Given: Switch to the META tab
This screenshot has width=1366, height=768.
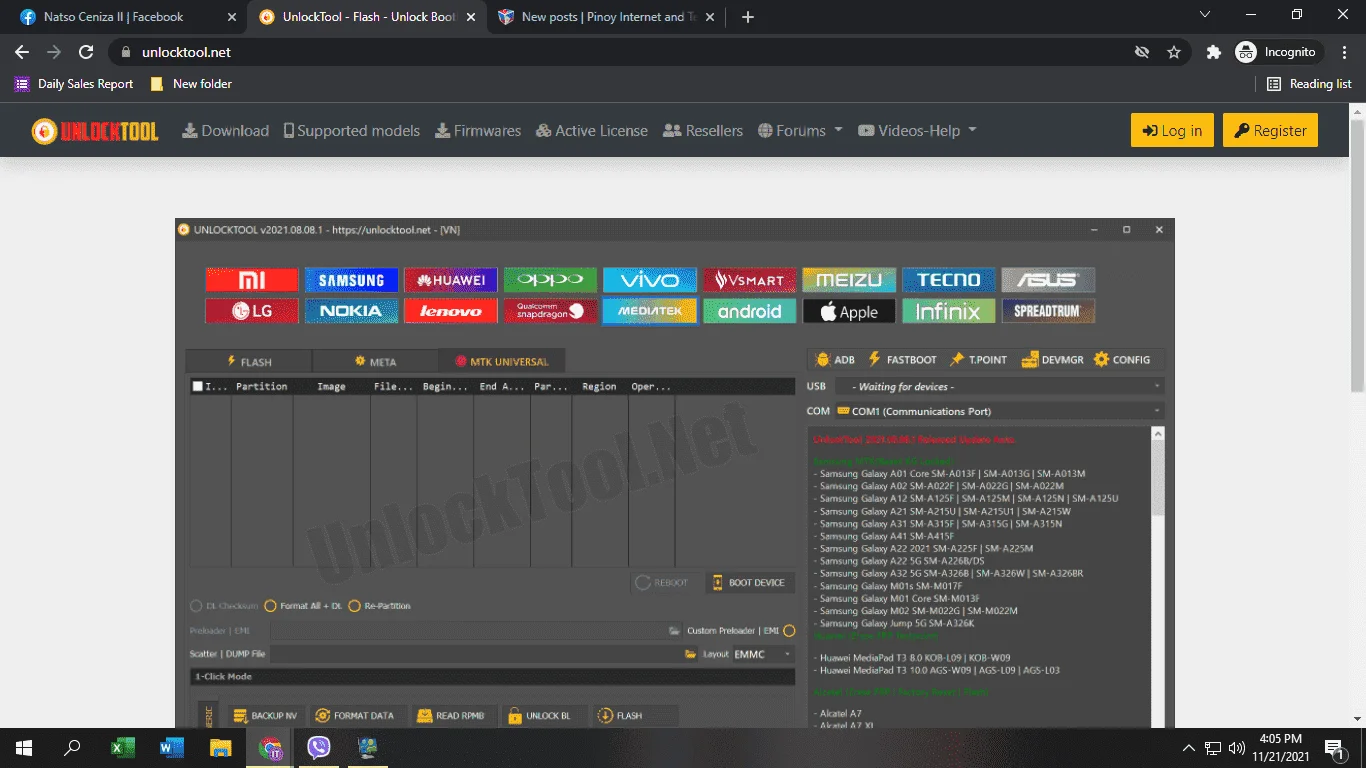Looking at the screenshot, I should pyautogui.click(x=375, y=361).
